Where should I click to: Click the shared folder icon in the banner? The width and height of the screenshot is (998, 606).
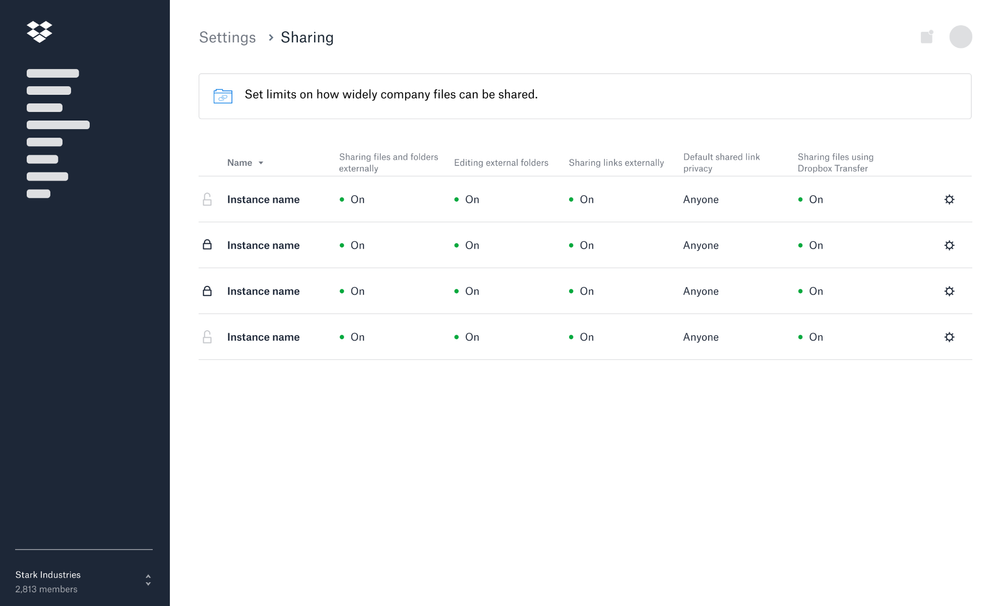pos(223,96)
